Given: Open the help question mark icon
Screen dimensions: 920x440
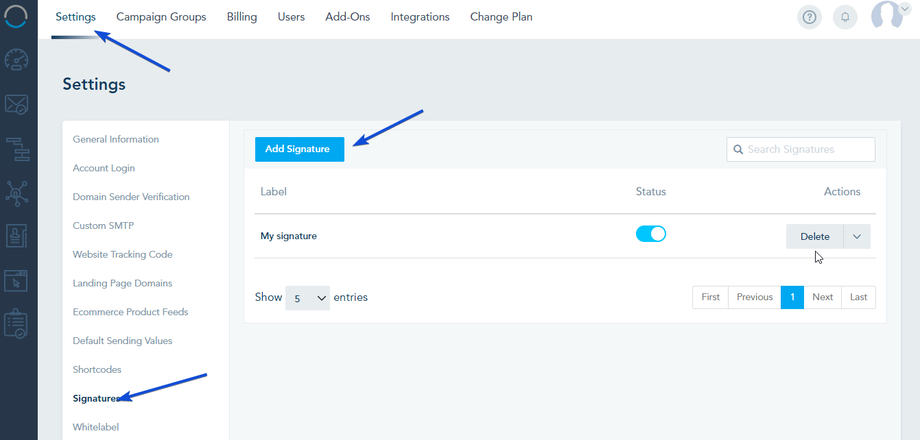Looking at the screenshot, I should pos(810,17).
